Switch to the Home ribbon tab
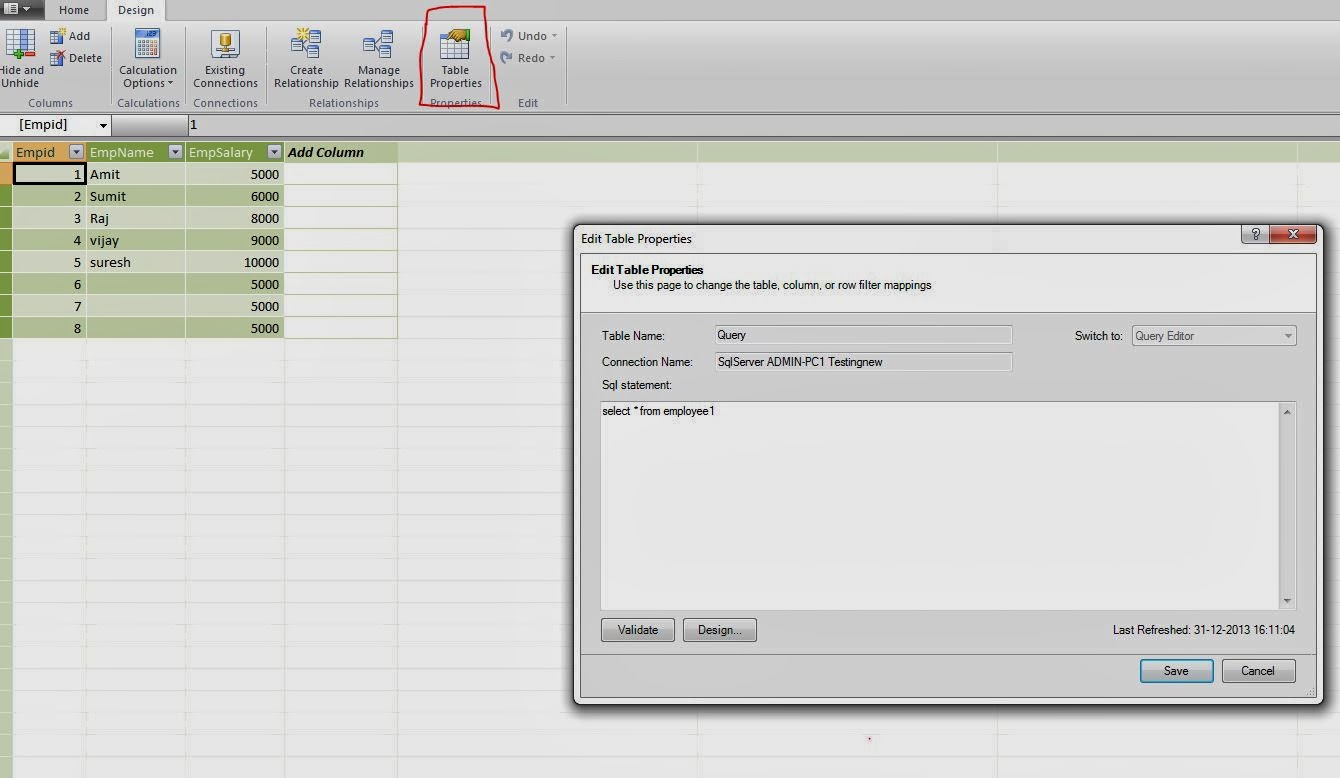This screenshot has width=1340, height=778. [x=75, y=10]
